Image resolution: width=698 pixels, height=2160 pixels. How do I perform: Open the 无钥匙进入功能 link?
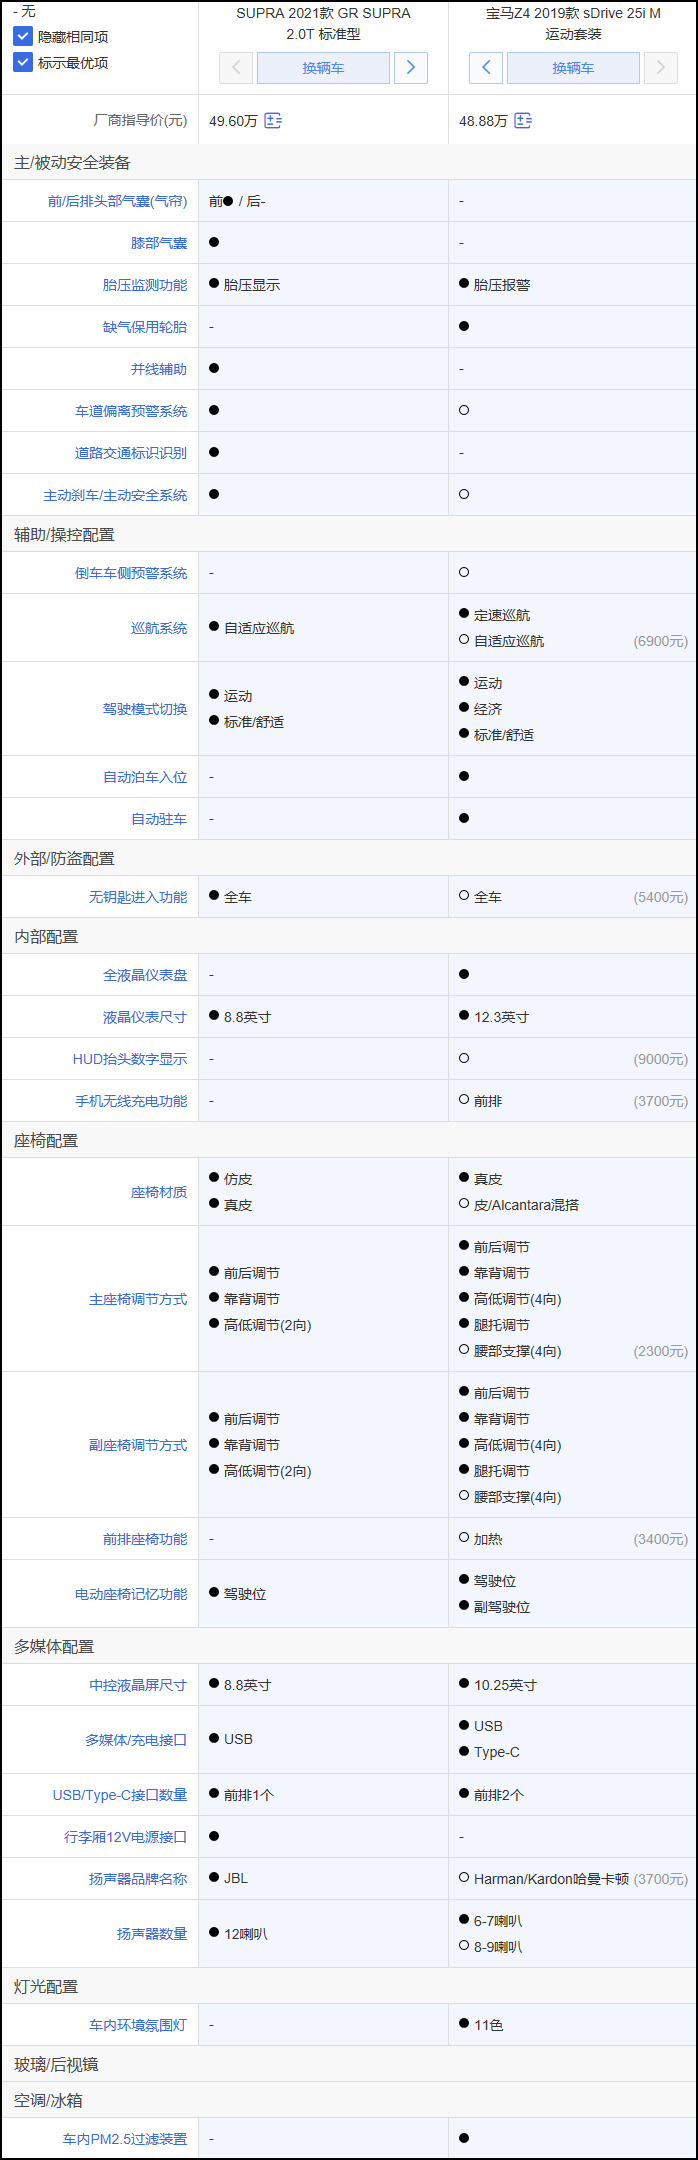pos(138,897)
